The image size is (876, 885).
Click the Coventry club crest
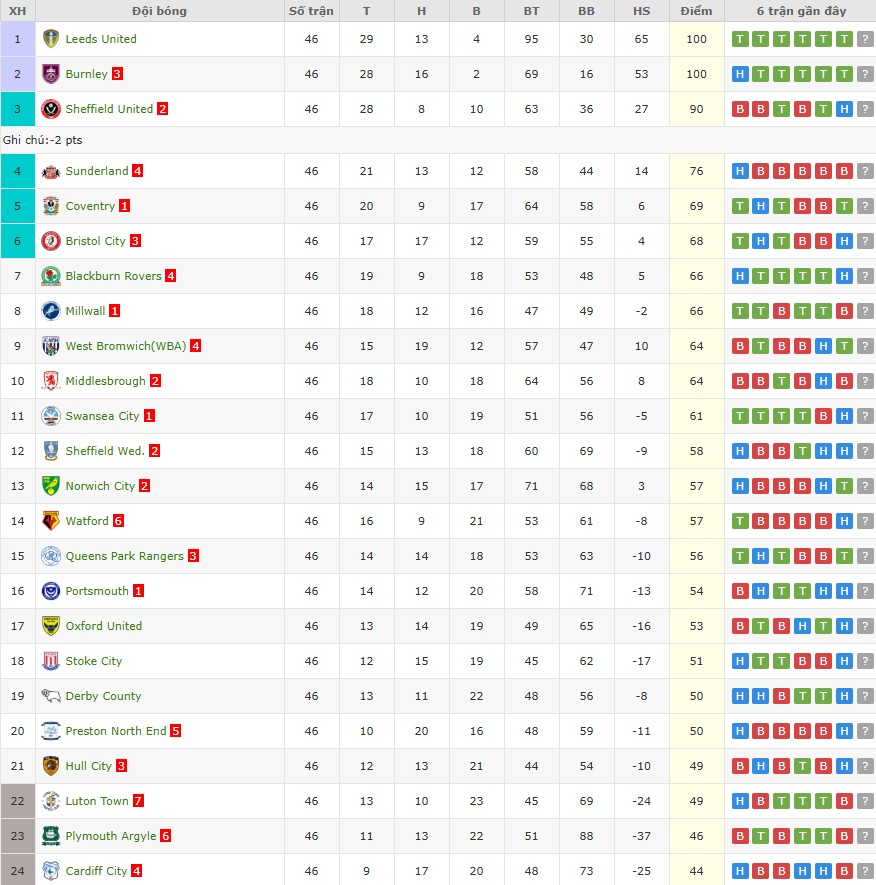tap(51, 206)
